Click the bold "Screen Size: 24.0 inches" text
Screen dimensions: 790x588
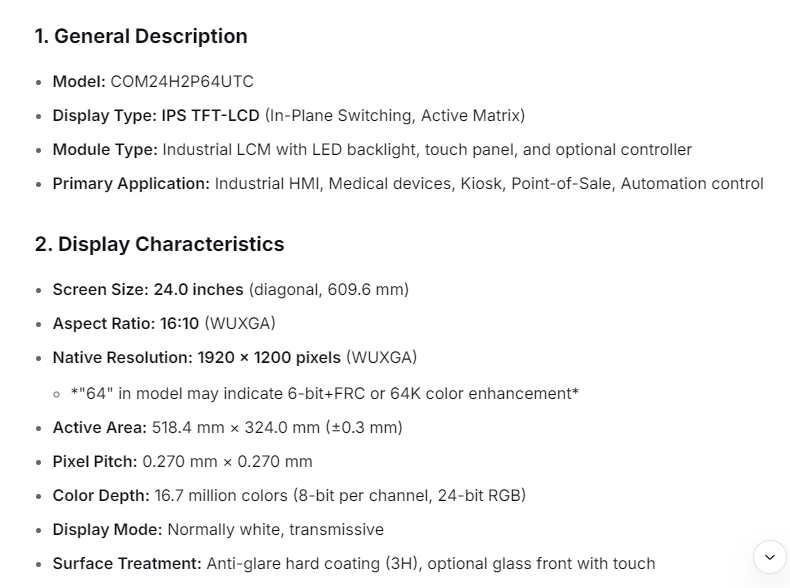[x=148, y=289]
